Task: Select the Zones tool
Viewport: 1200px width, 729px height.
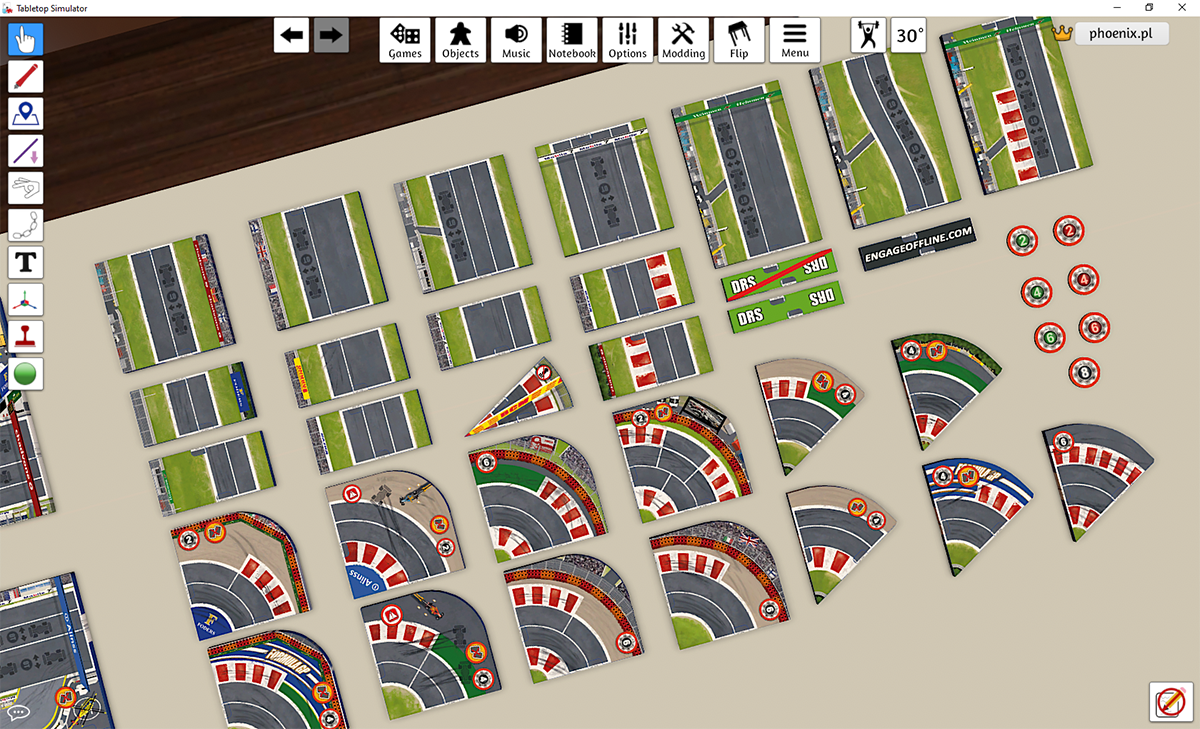Action: (26, 114)
